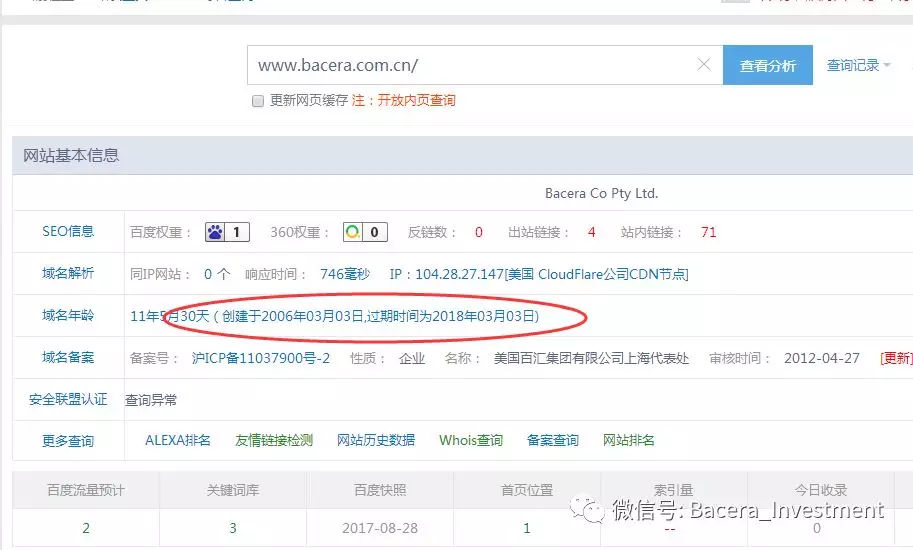This screenshot has width=913, height=550.
Task: Click the site title Bacera Co Pty Ltd.
Action: click(601, 193)
